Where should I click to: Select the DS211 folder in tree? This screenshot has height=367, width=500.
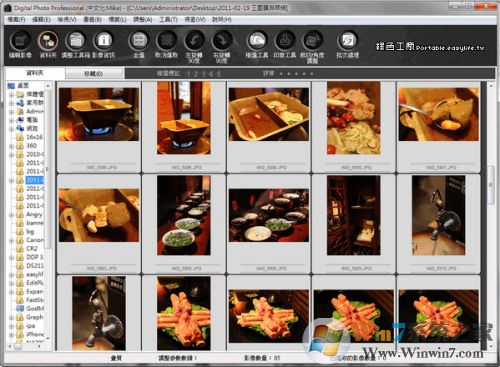pos(35,266)
